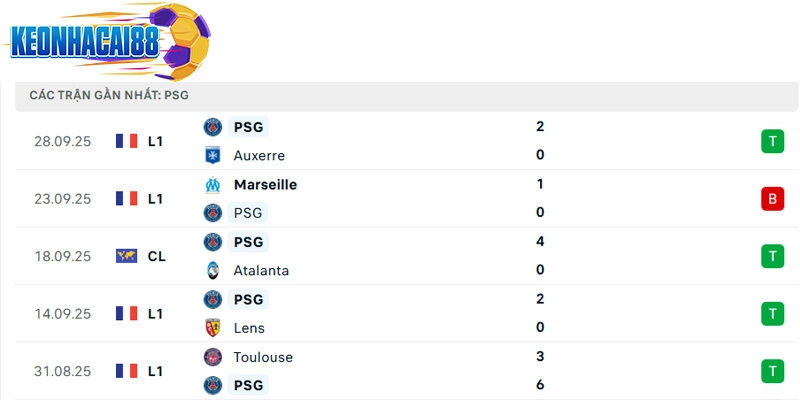800x400 pixels.
Task: Open the Toulouse team link
Action: (263, 357)
